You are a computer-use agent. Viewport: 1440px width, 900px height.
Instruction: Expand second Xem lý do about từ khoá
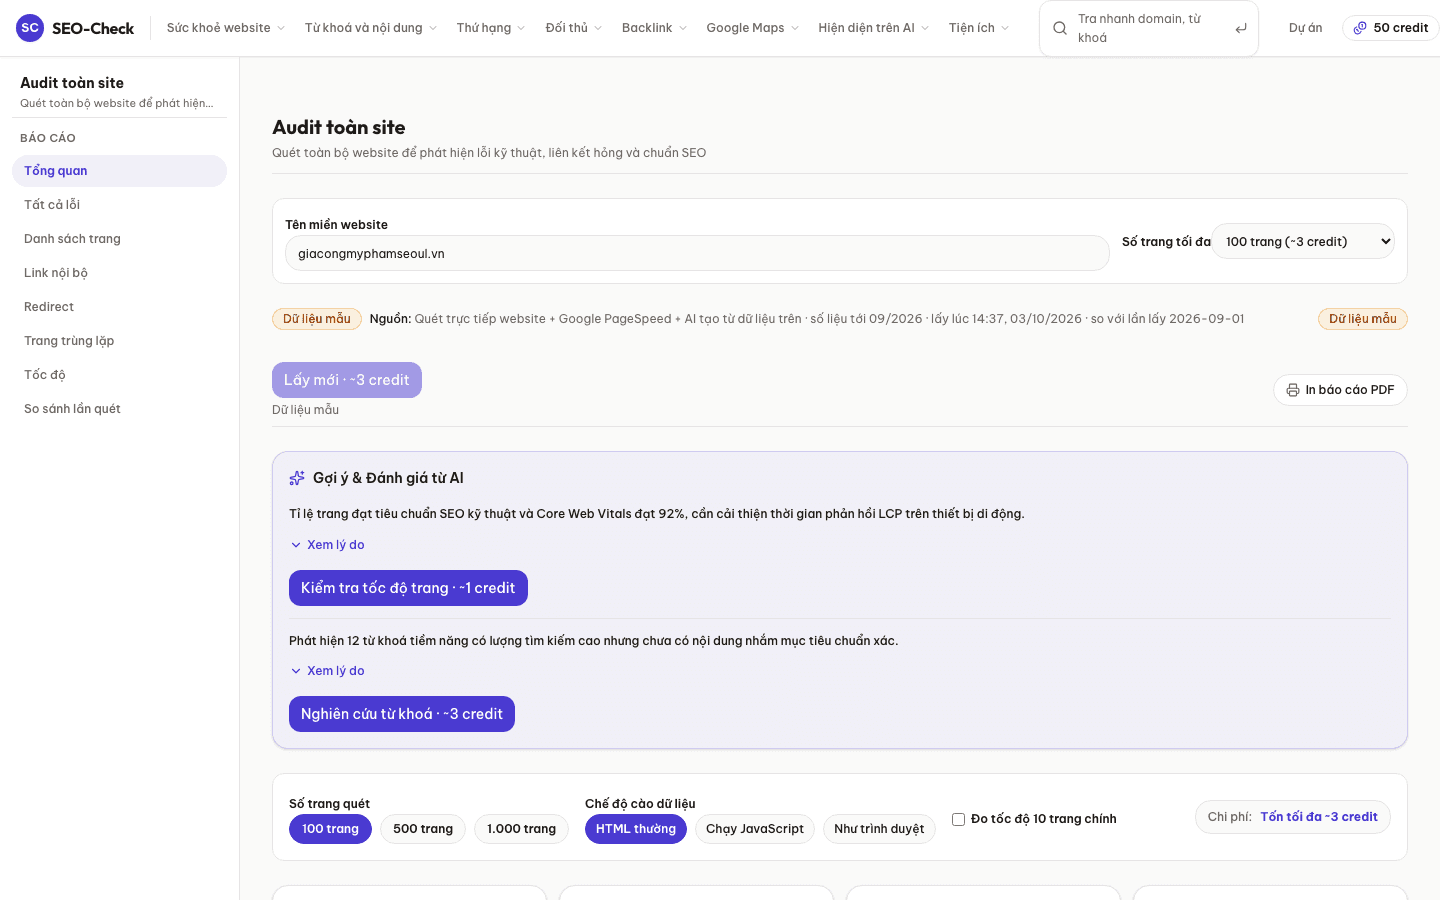pyautogui.click(x=327, y=671)
